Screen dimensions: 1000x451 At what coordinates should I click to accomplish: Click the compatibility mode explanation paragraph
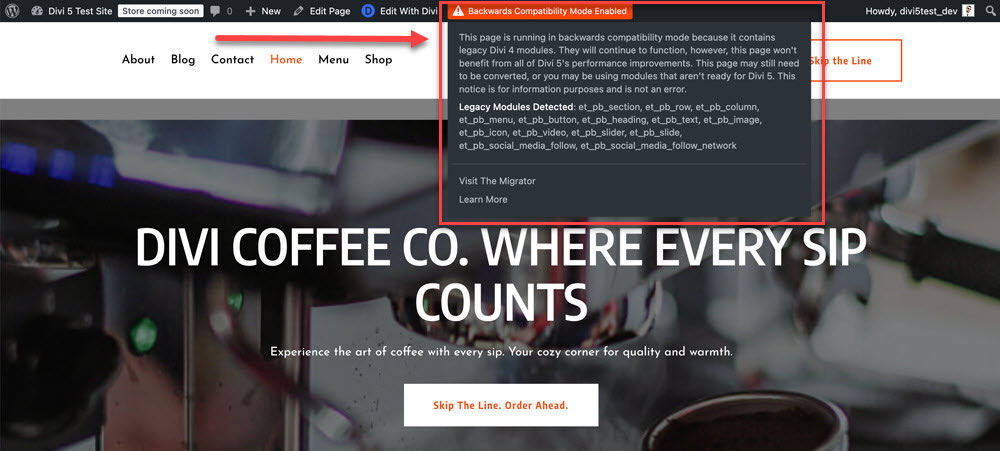tap(628, 63)
